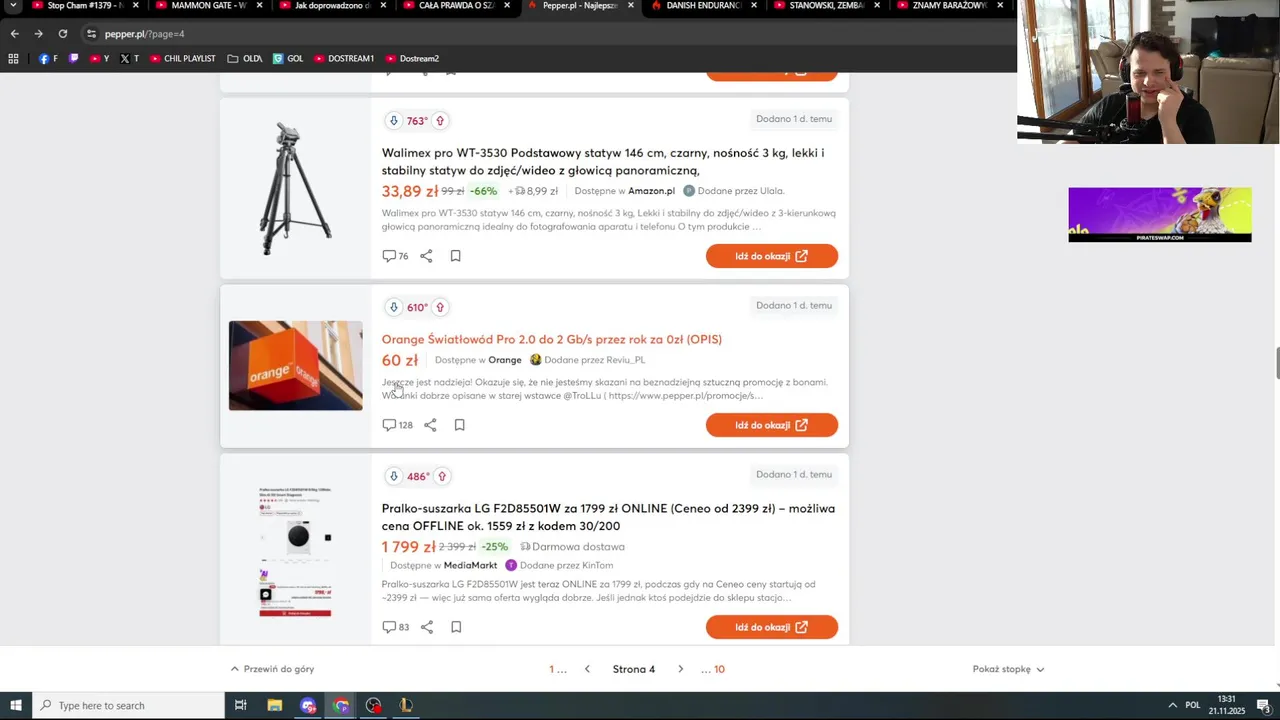View Reviu_PL's profile avatar
This screenshot has width=1280, height=720.
[x=535, y=360]
